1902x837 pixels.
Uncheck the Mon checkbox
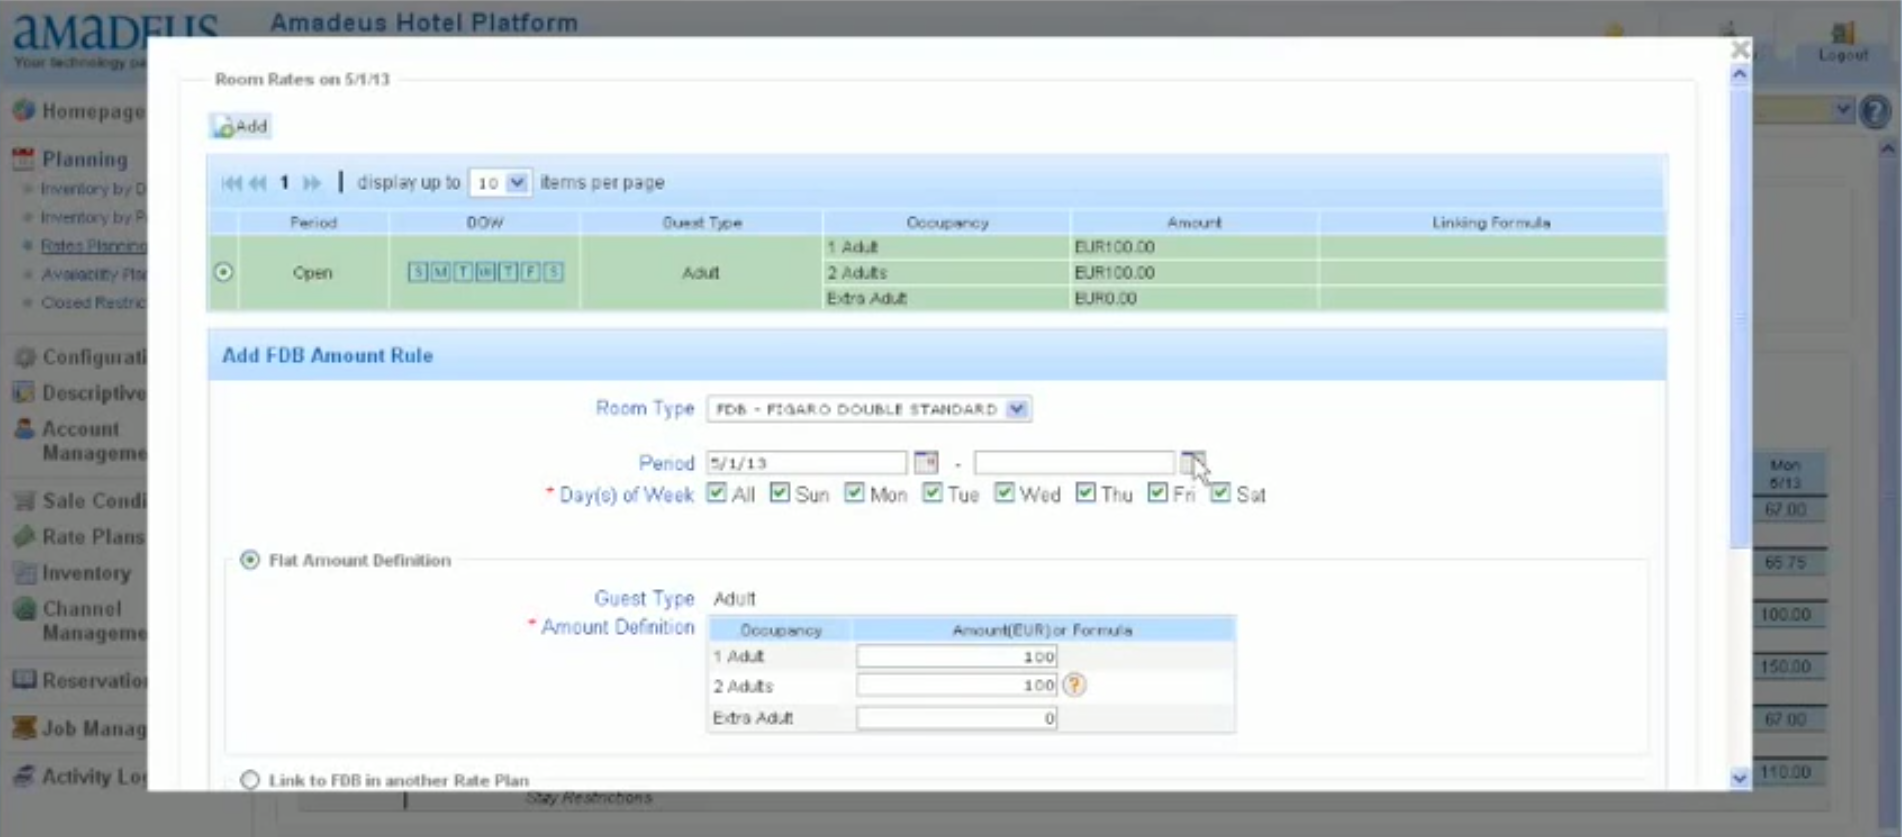(854, 493)
